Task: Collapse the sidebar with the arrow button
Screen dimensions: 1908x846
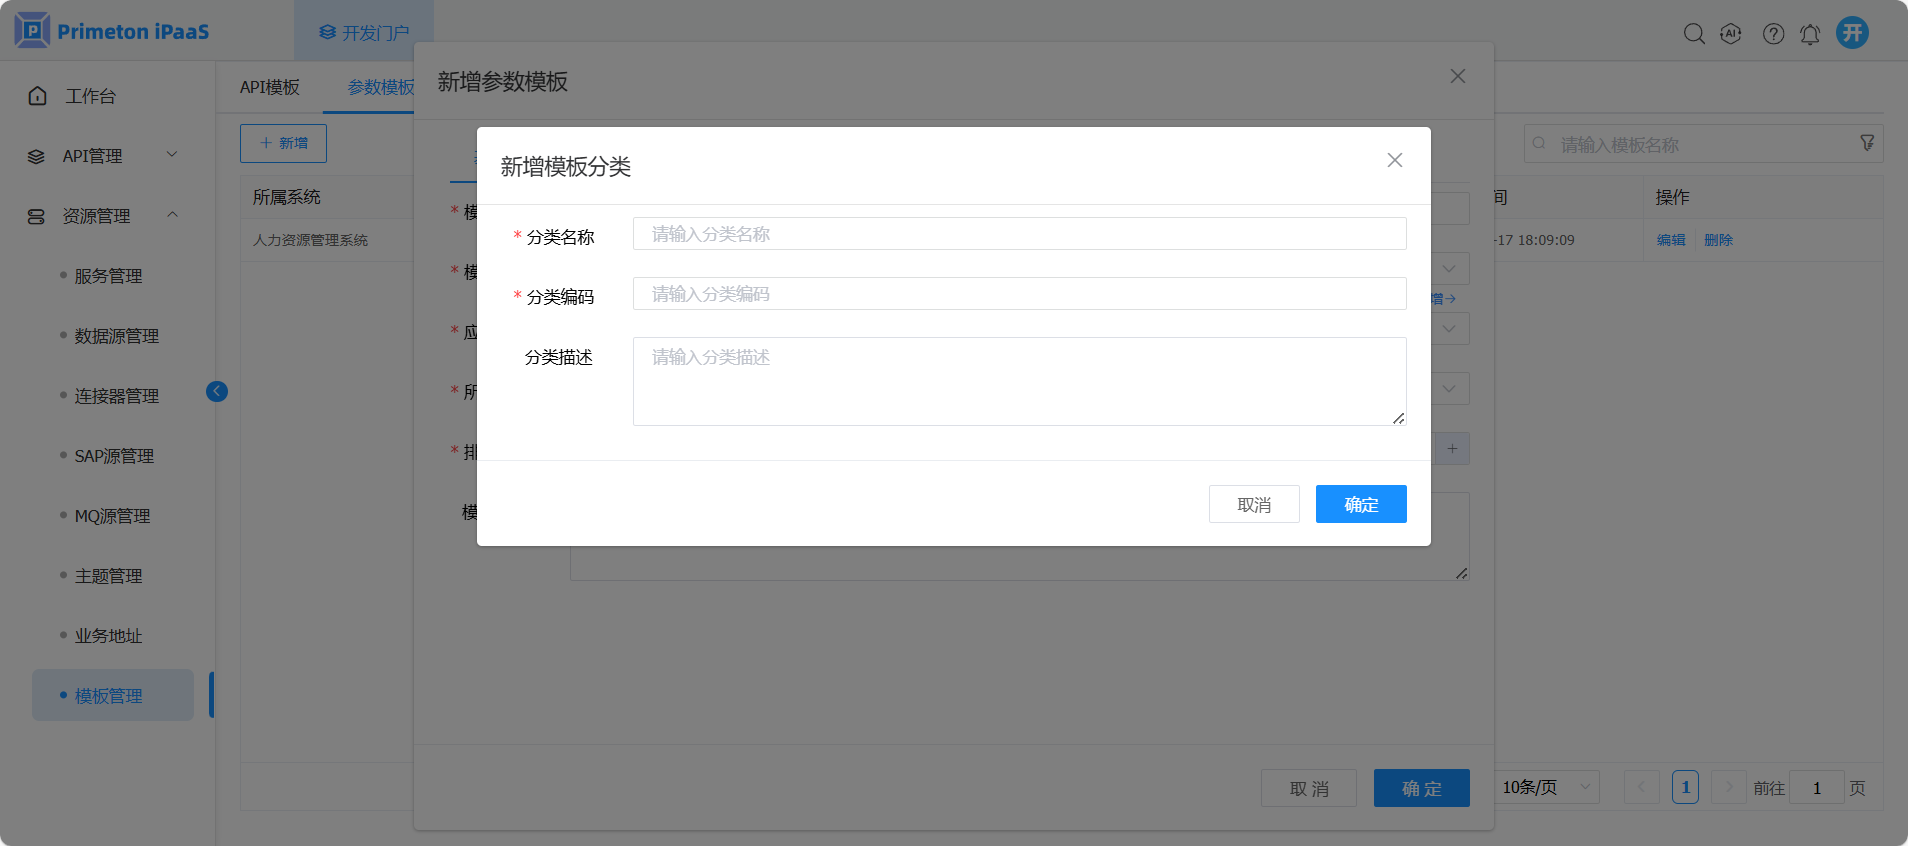Action: point(217,391)
